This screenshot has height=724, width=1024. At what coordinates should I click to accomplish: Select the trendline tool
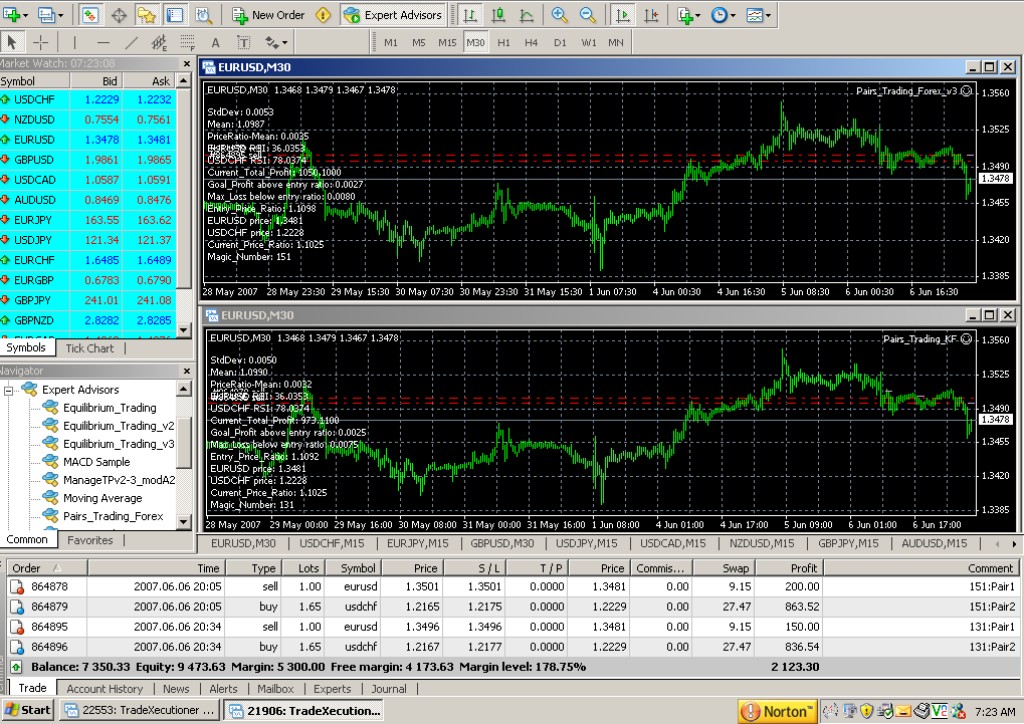click(x=131, y=42)
